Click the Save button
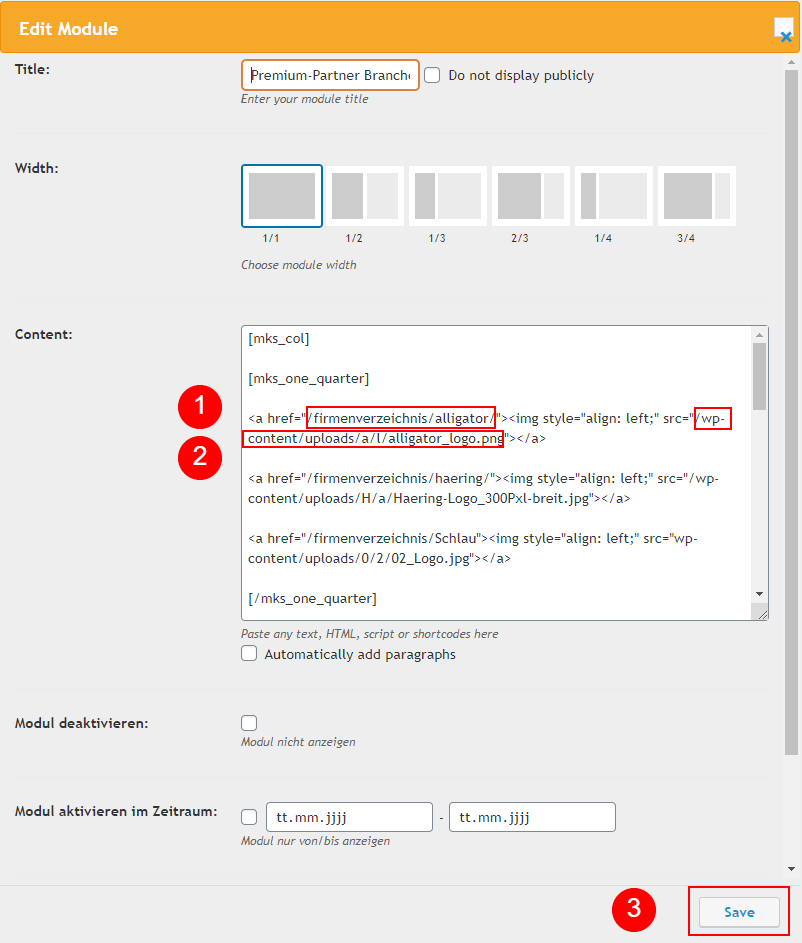The image size is (802, 943). click(739, 912)
